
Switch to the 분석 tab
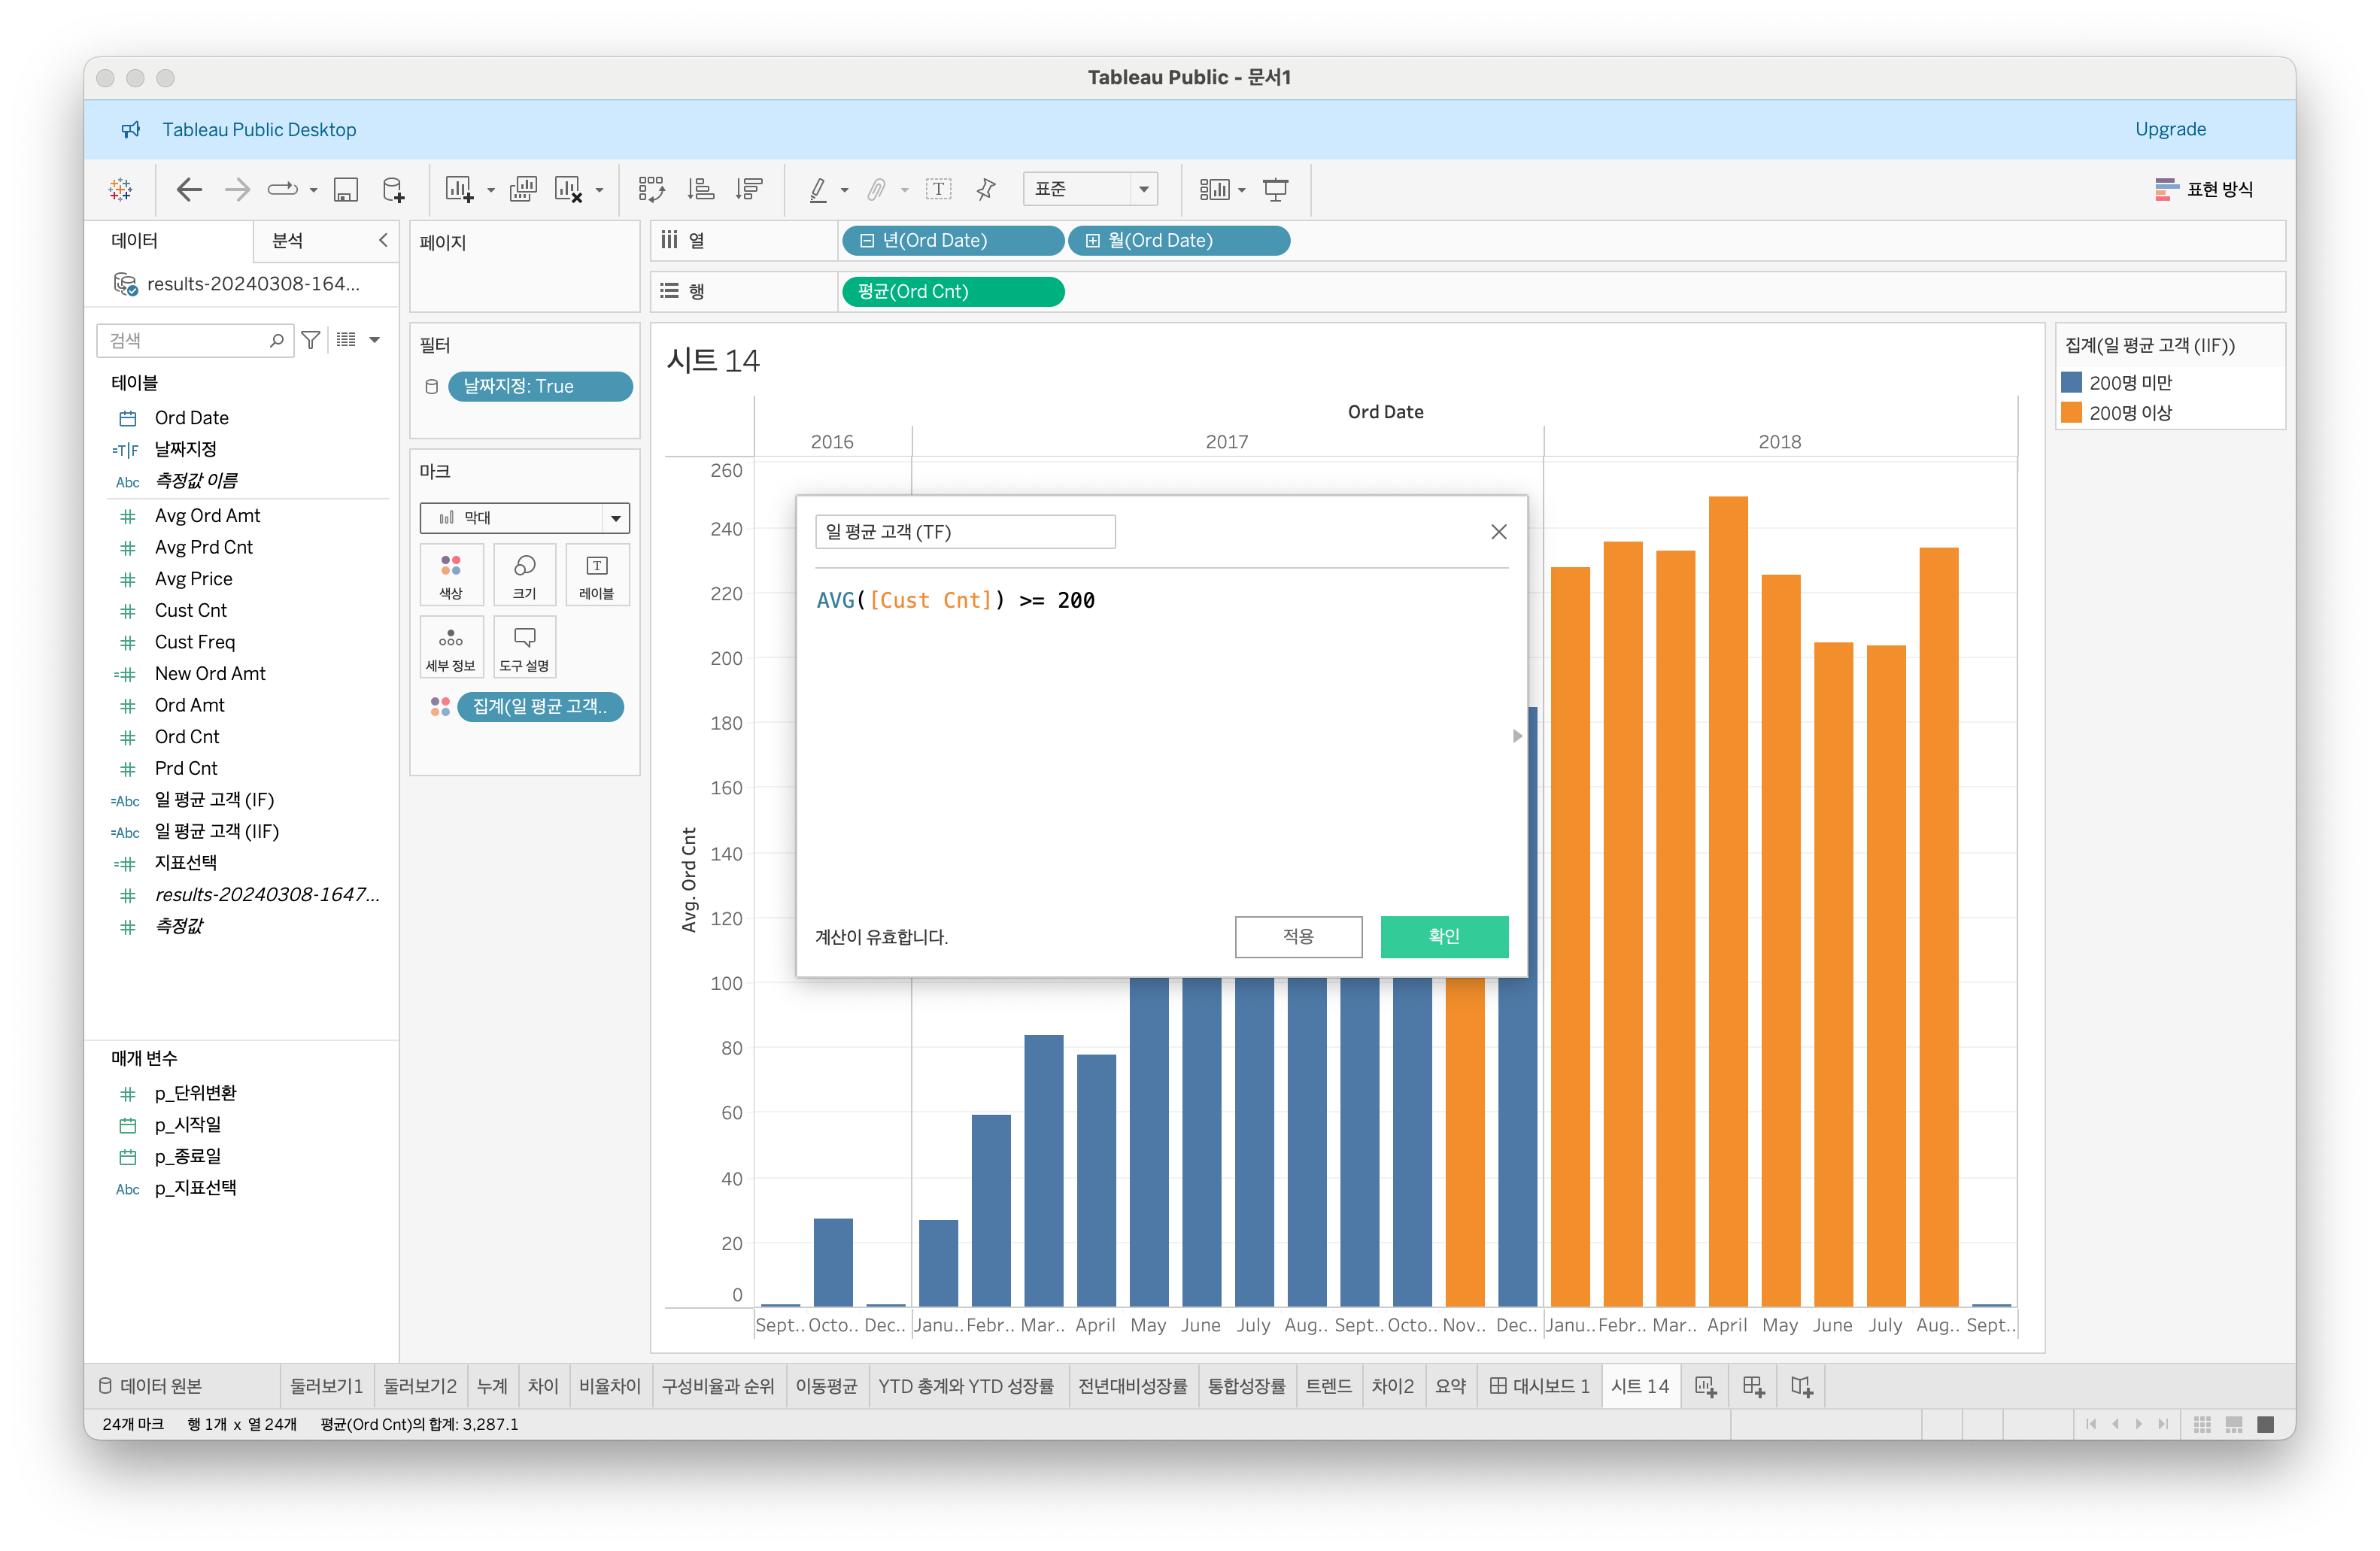tap(288, 240)
